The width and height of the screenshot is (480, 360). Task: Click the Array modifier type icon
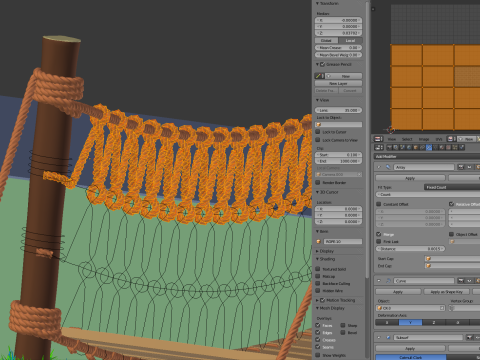point(388,167)
